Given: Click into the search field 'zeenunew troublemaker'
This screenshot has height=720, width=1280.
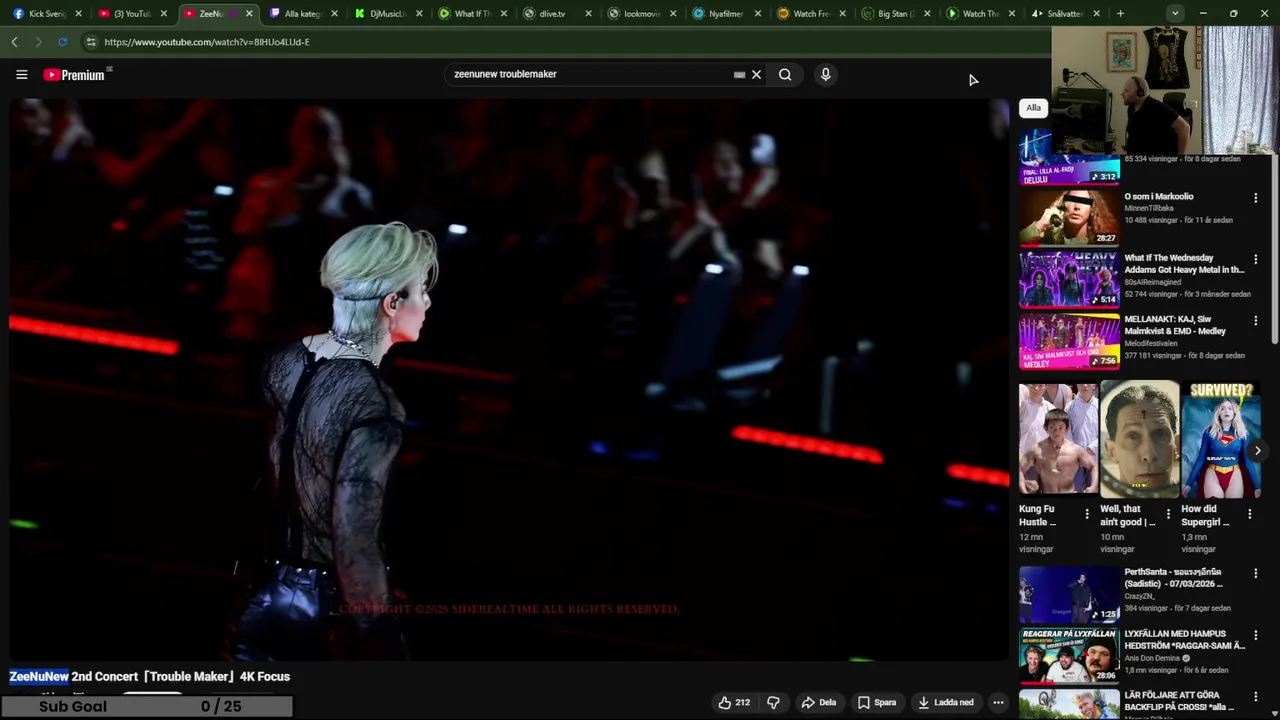Looking at the screenshot, I should [590, 74].
